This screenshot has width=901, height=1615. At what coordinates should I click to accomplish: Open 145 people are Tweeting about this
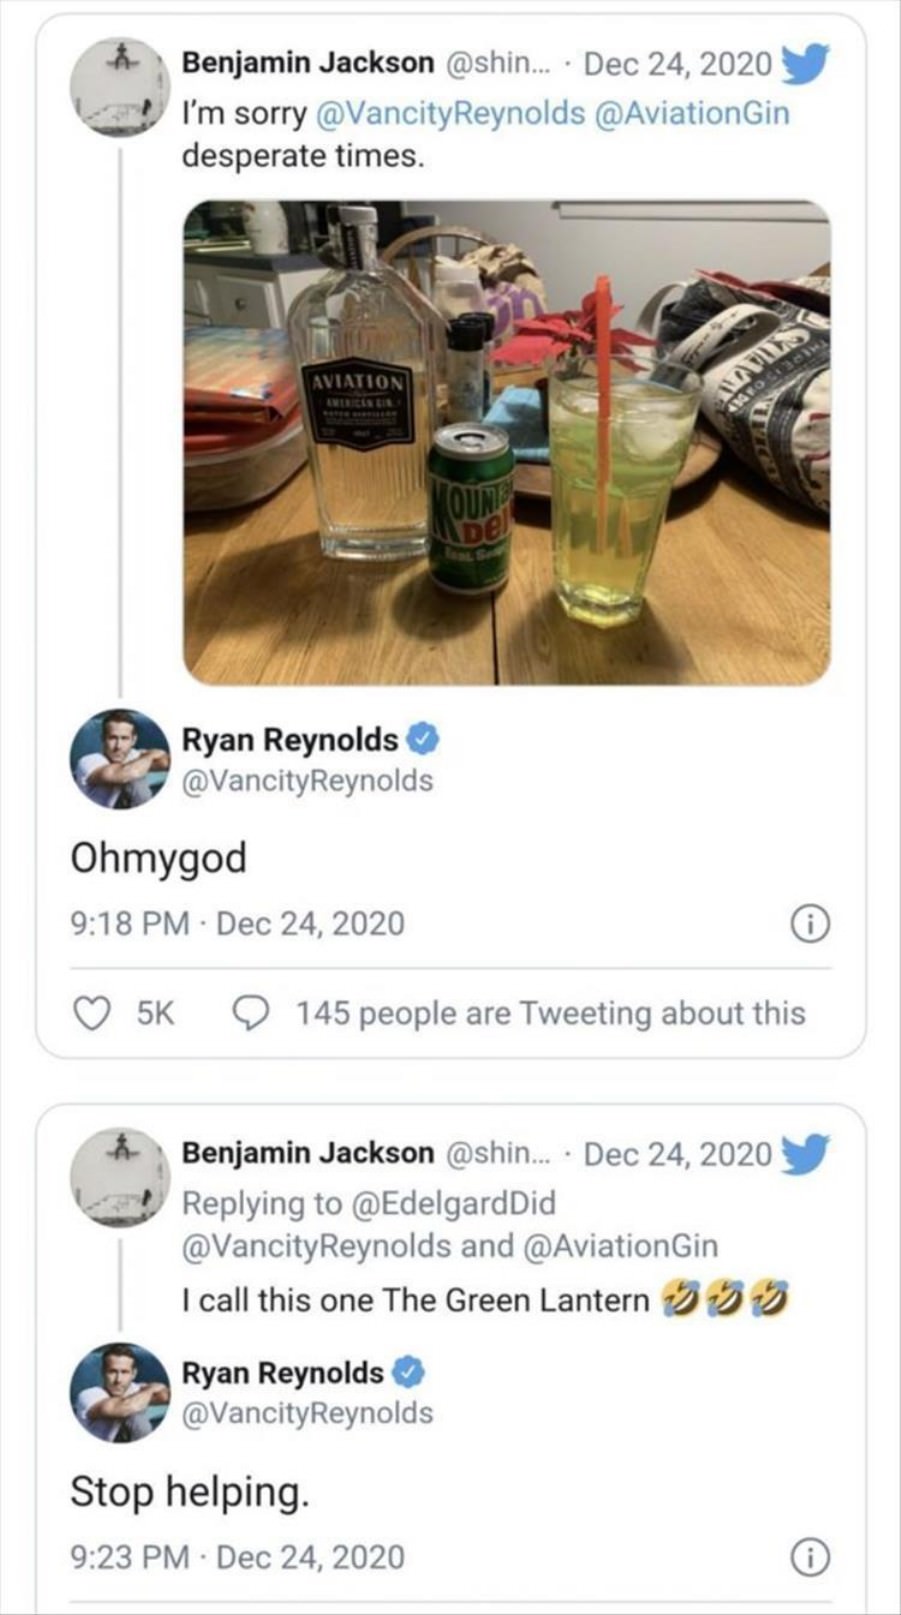pos(550,1013)
